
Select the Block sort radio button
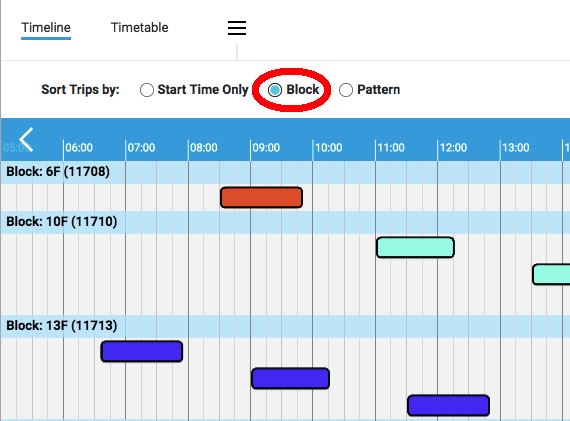[x=275, y=90]
